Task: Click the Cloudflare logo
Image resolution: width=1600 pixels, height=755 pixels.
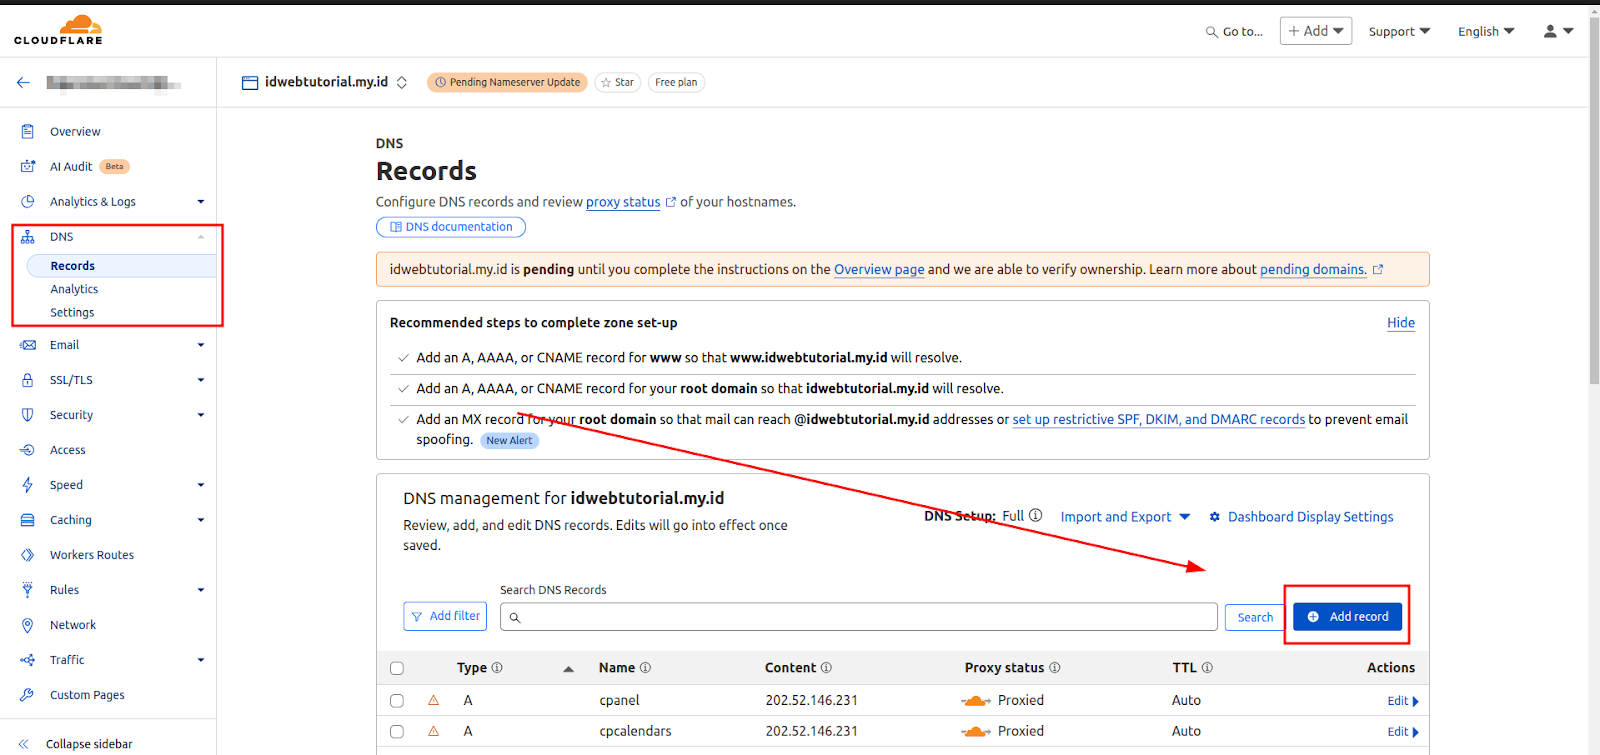Action: pyautogui.click(x=58, y=30)
